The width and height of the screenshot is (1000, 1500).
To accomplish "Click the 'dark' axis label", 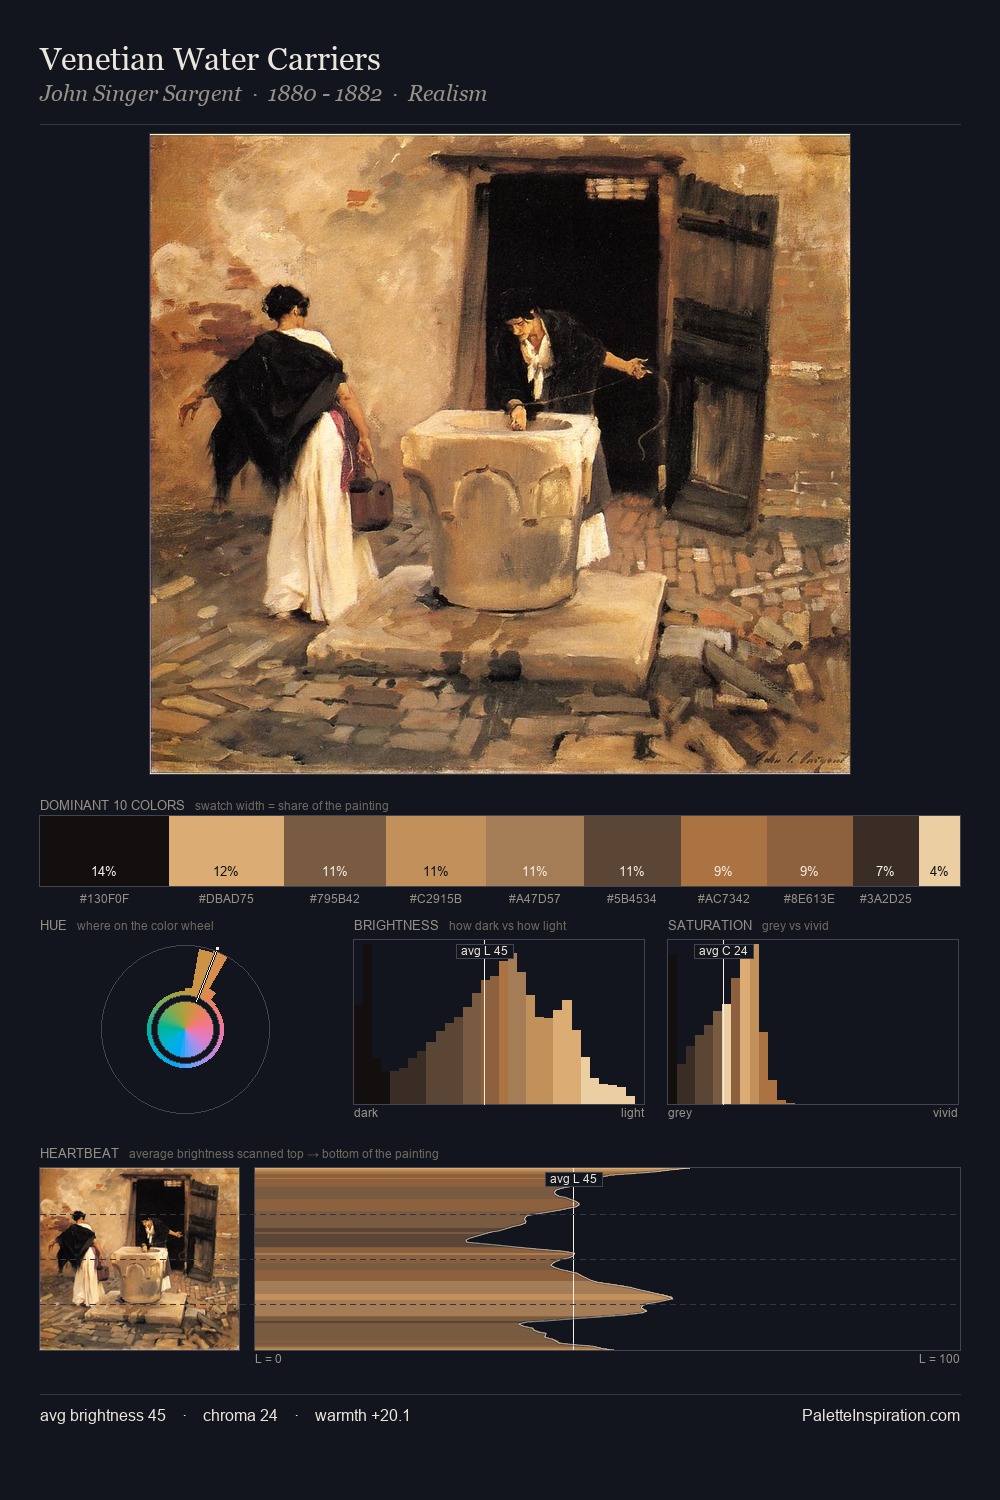I will pos(366,1113).
